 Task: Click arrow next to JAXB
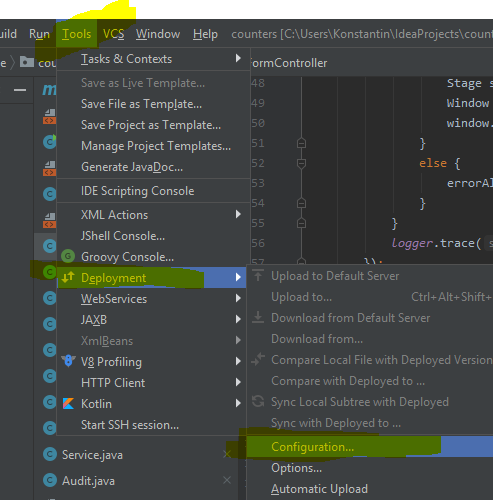pyautogui.click(x=238, y=319)
